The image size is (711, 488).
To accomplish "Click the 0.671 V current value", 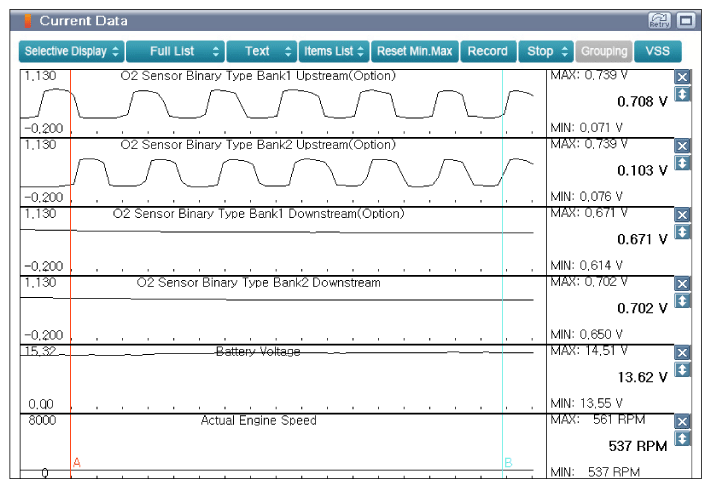I will (x=642, y=239).
